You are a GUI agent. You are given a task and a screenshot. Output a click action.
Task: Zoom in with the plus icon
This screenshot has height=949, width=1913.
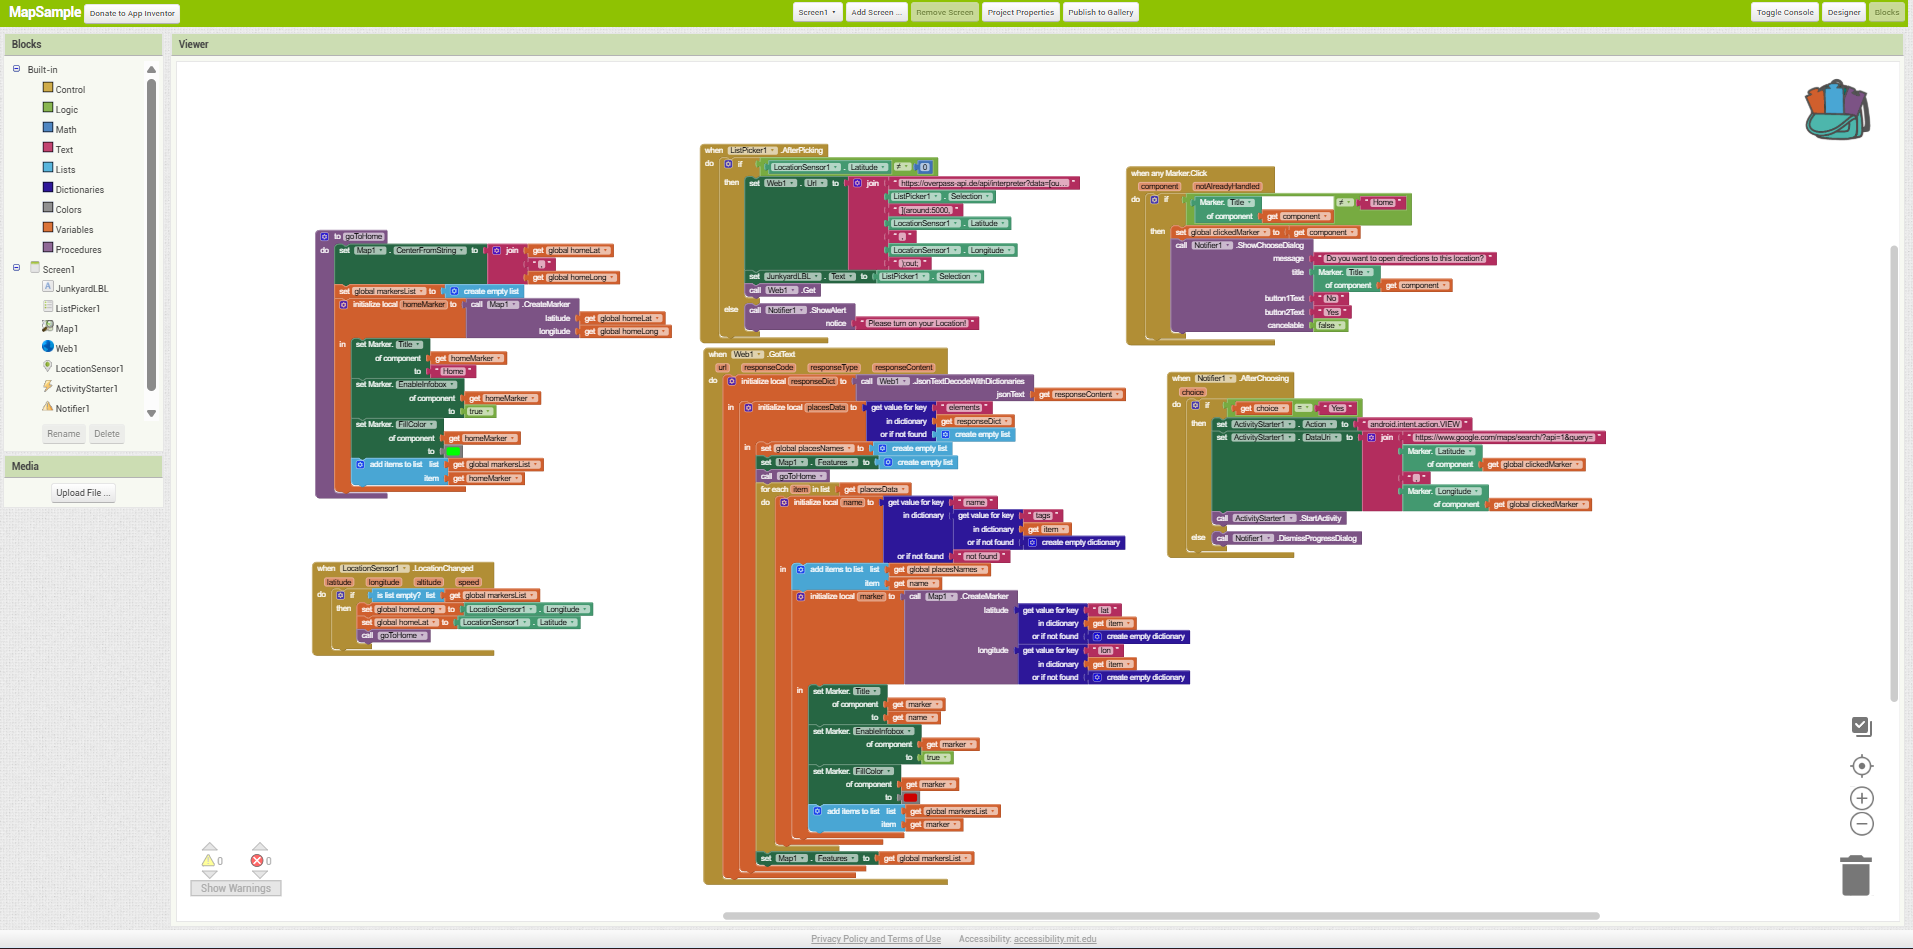pos(1861,798)
